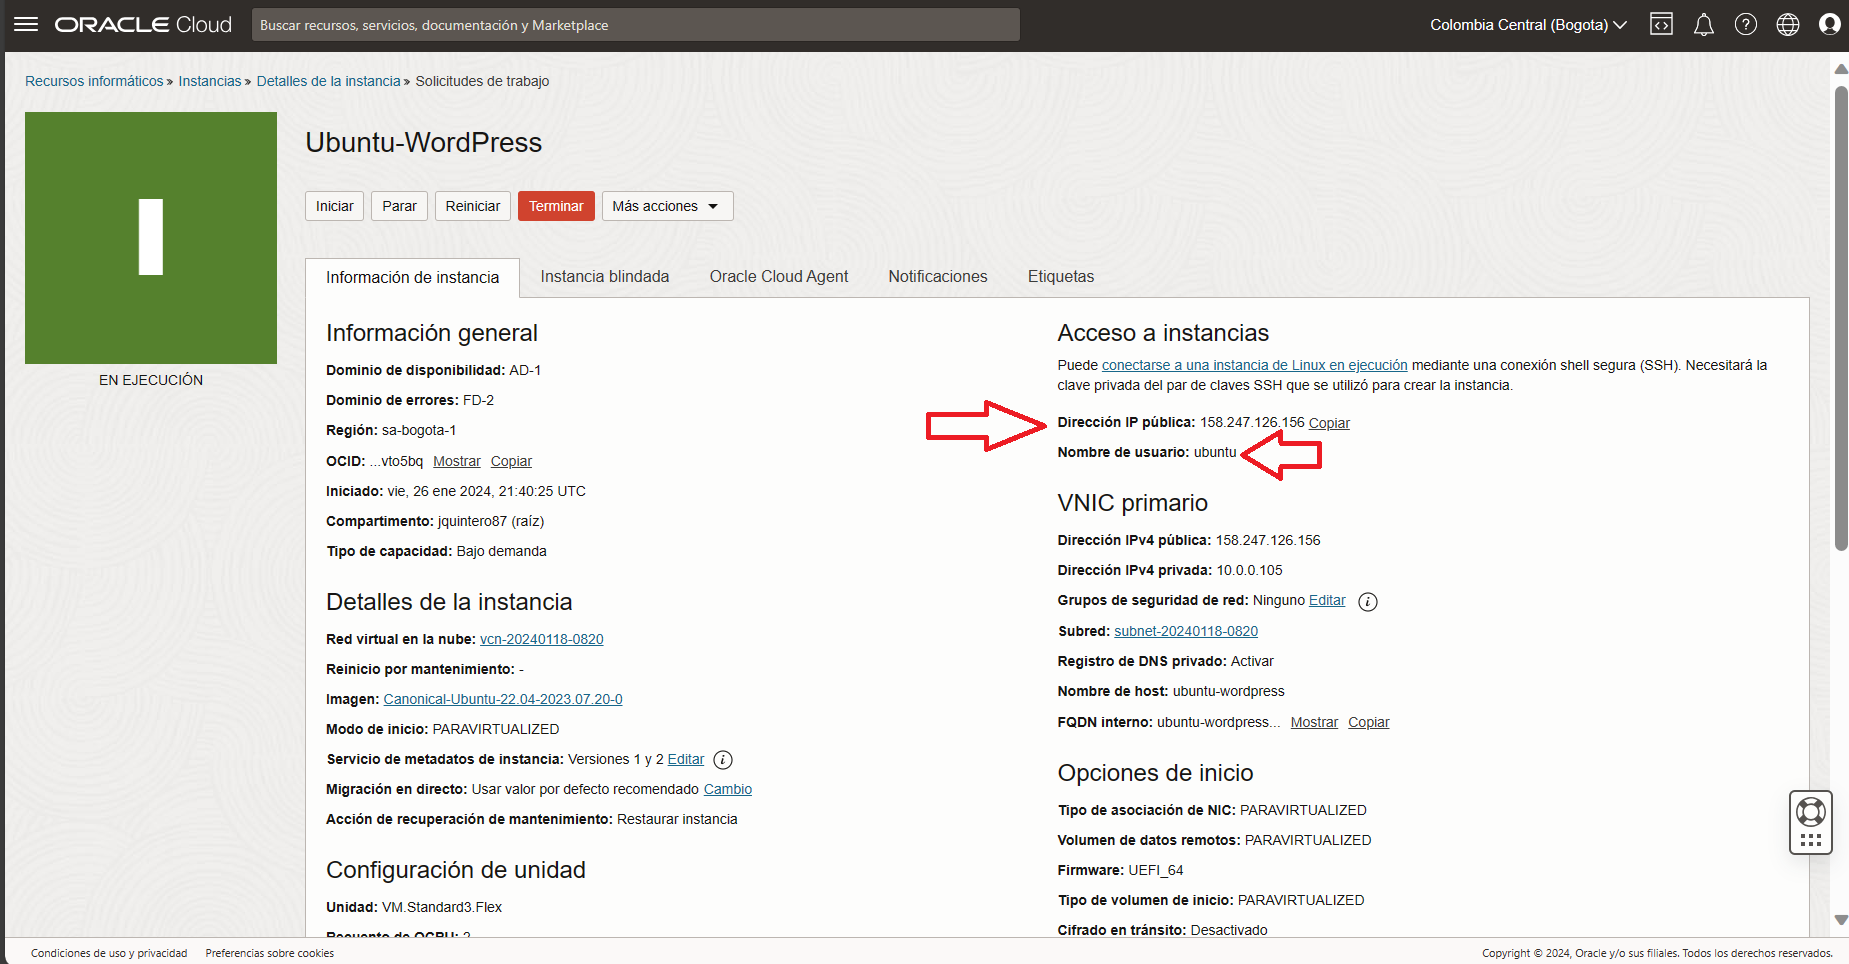
Task: Open the notifications bell
Action: (x=1704, y=25)
